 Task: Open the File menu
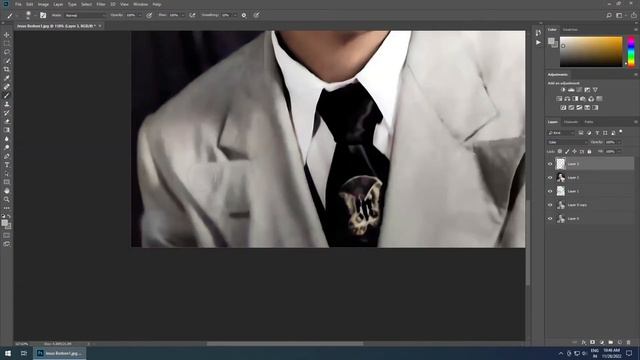tap(18, 4)
